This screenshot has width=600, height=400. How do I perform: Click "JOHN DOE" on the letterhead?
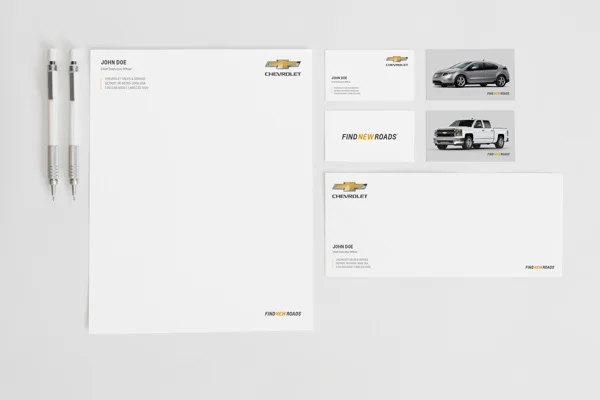114,62
